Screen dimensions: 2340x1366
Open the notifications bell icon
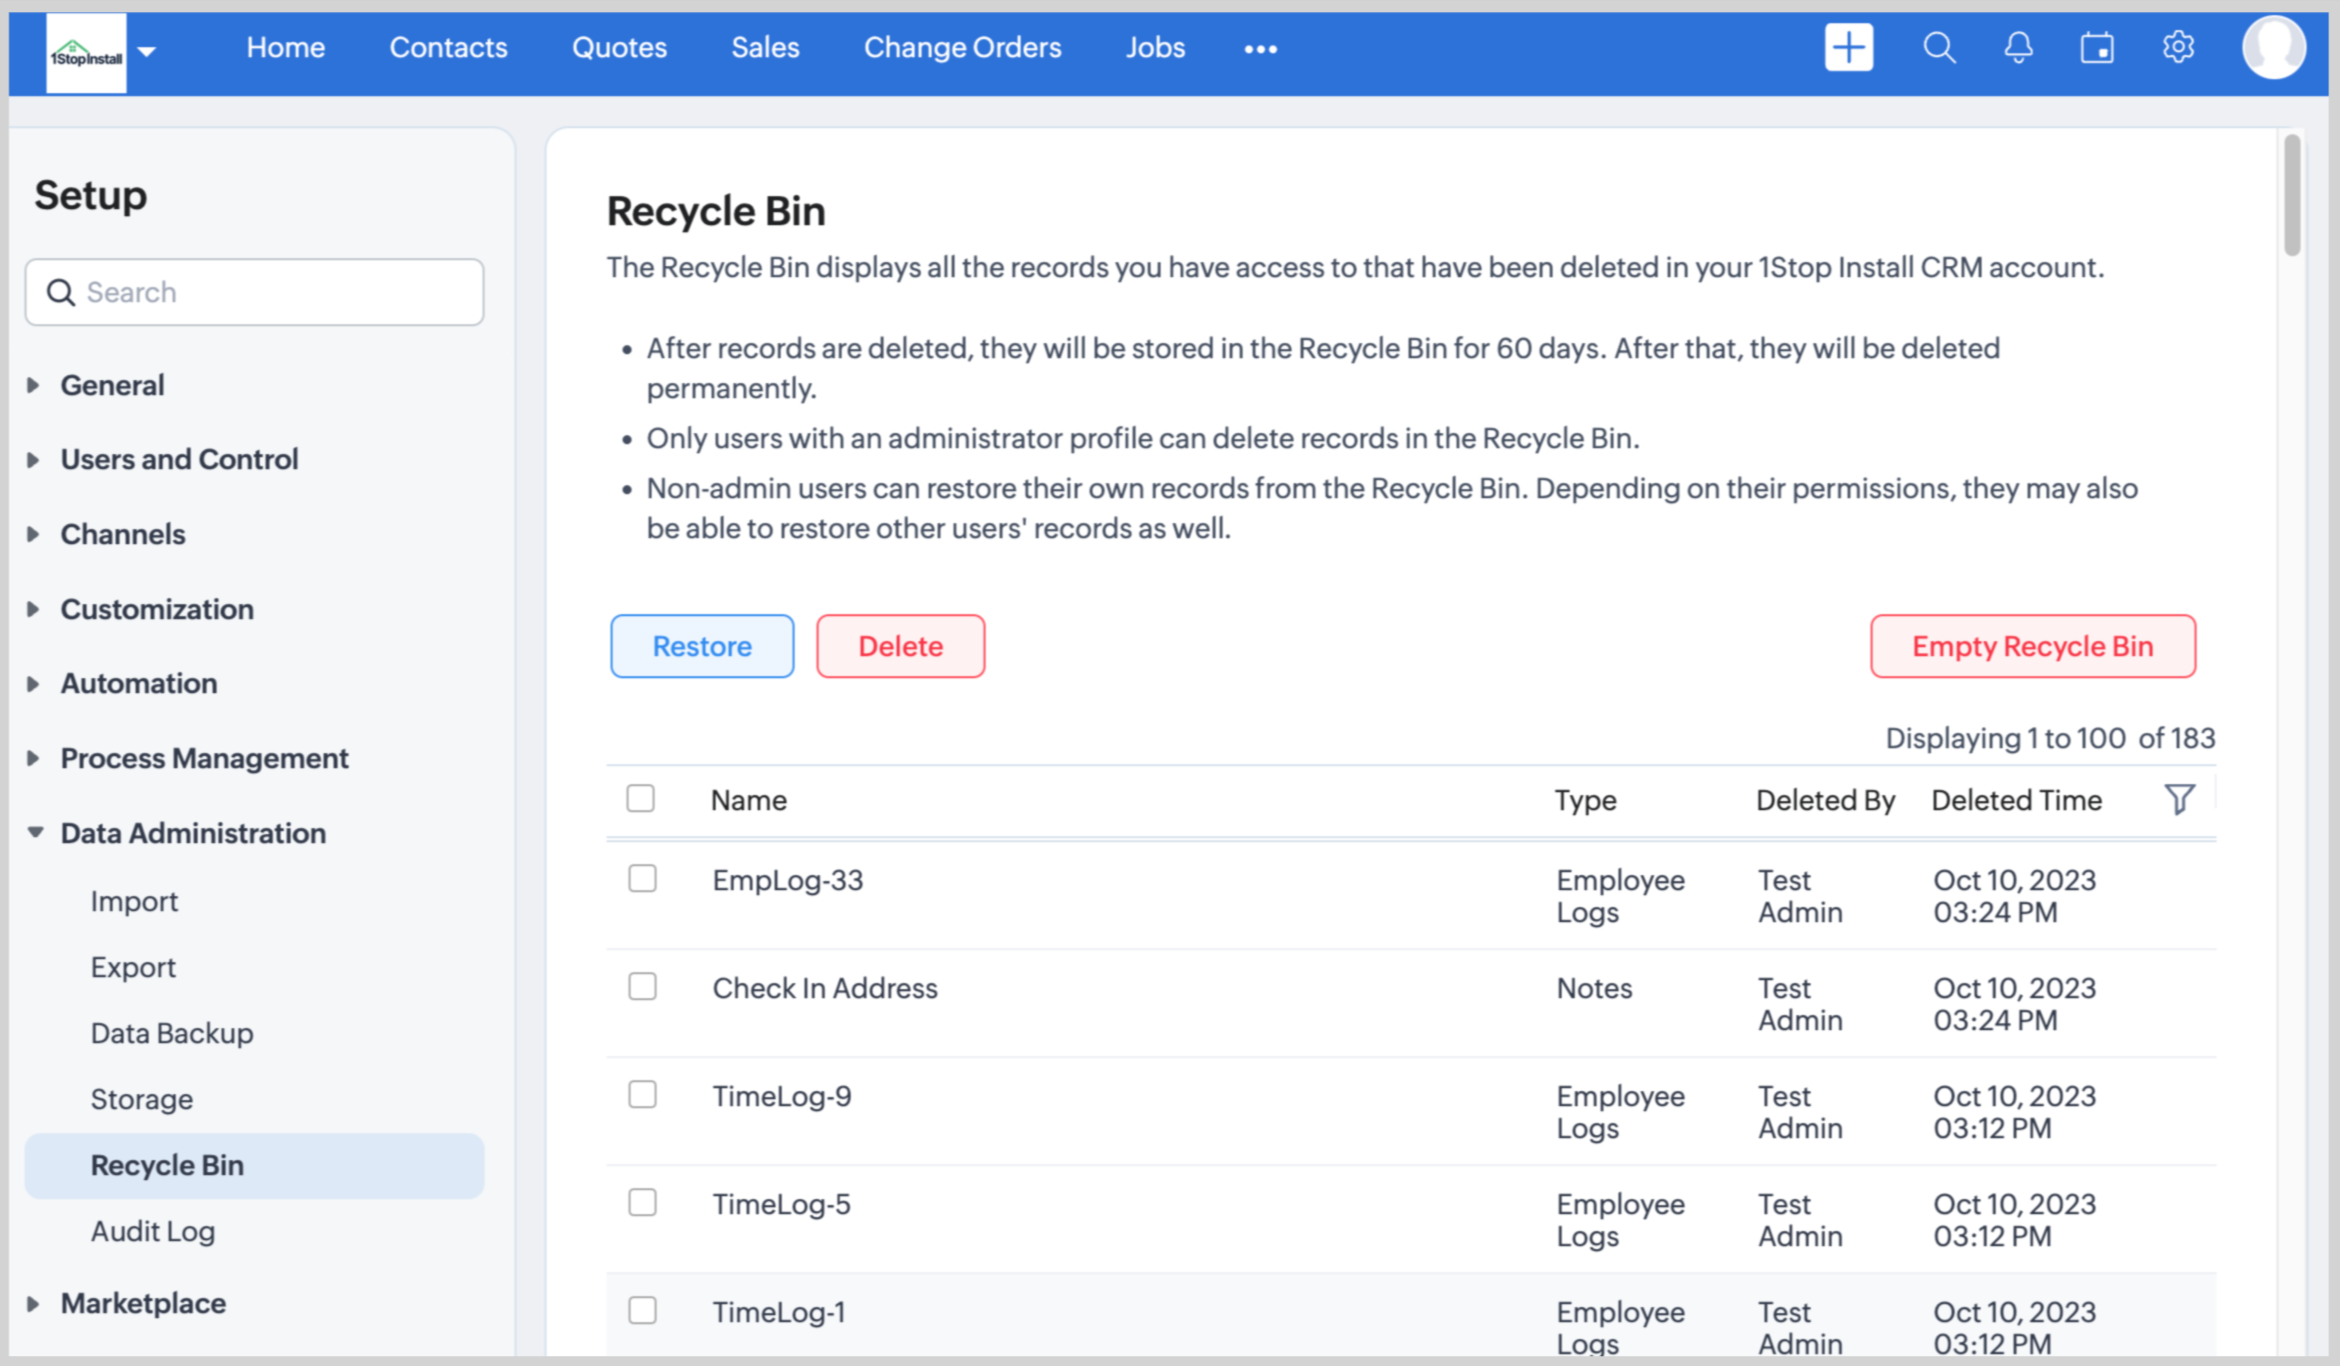coord(2018,48)
